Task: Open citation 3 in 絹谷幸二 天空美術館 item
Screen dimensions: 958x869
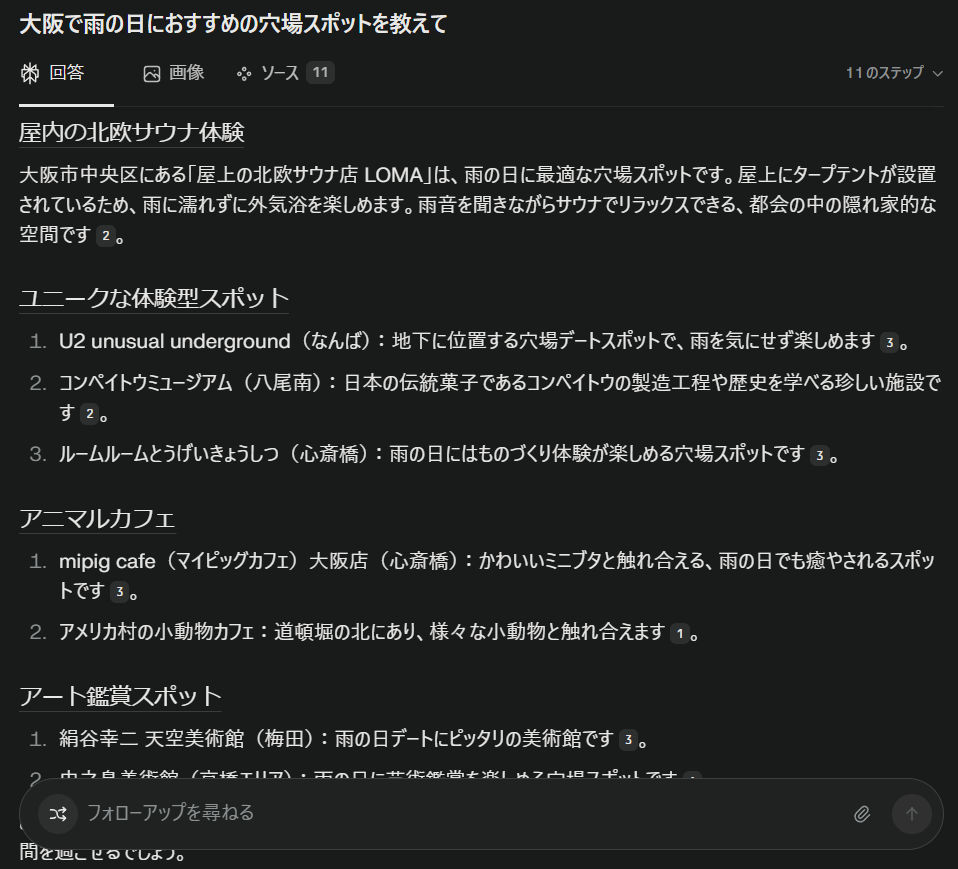Action: (628, 740)
